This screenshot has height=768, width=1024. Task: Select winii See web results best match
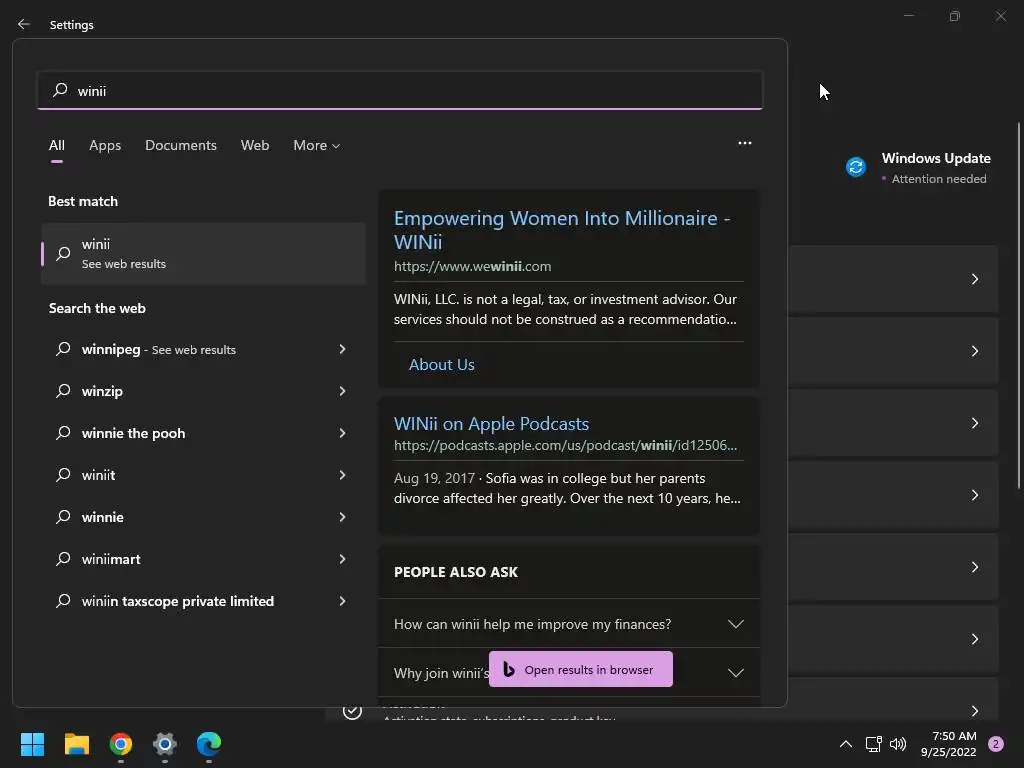tap(203, 253)
